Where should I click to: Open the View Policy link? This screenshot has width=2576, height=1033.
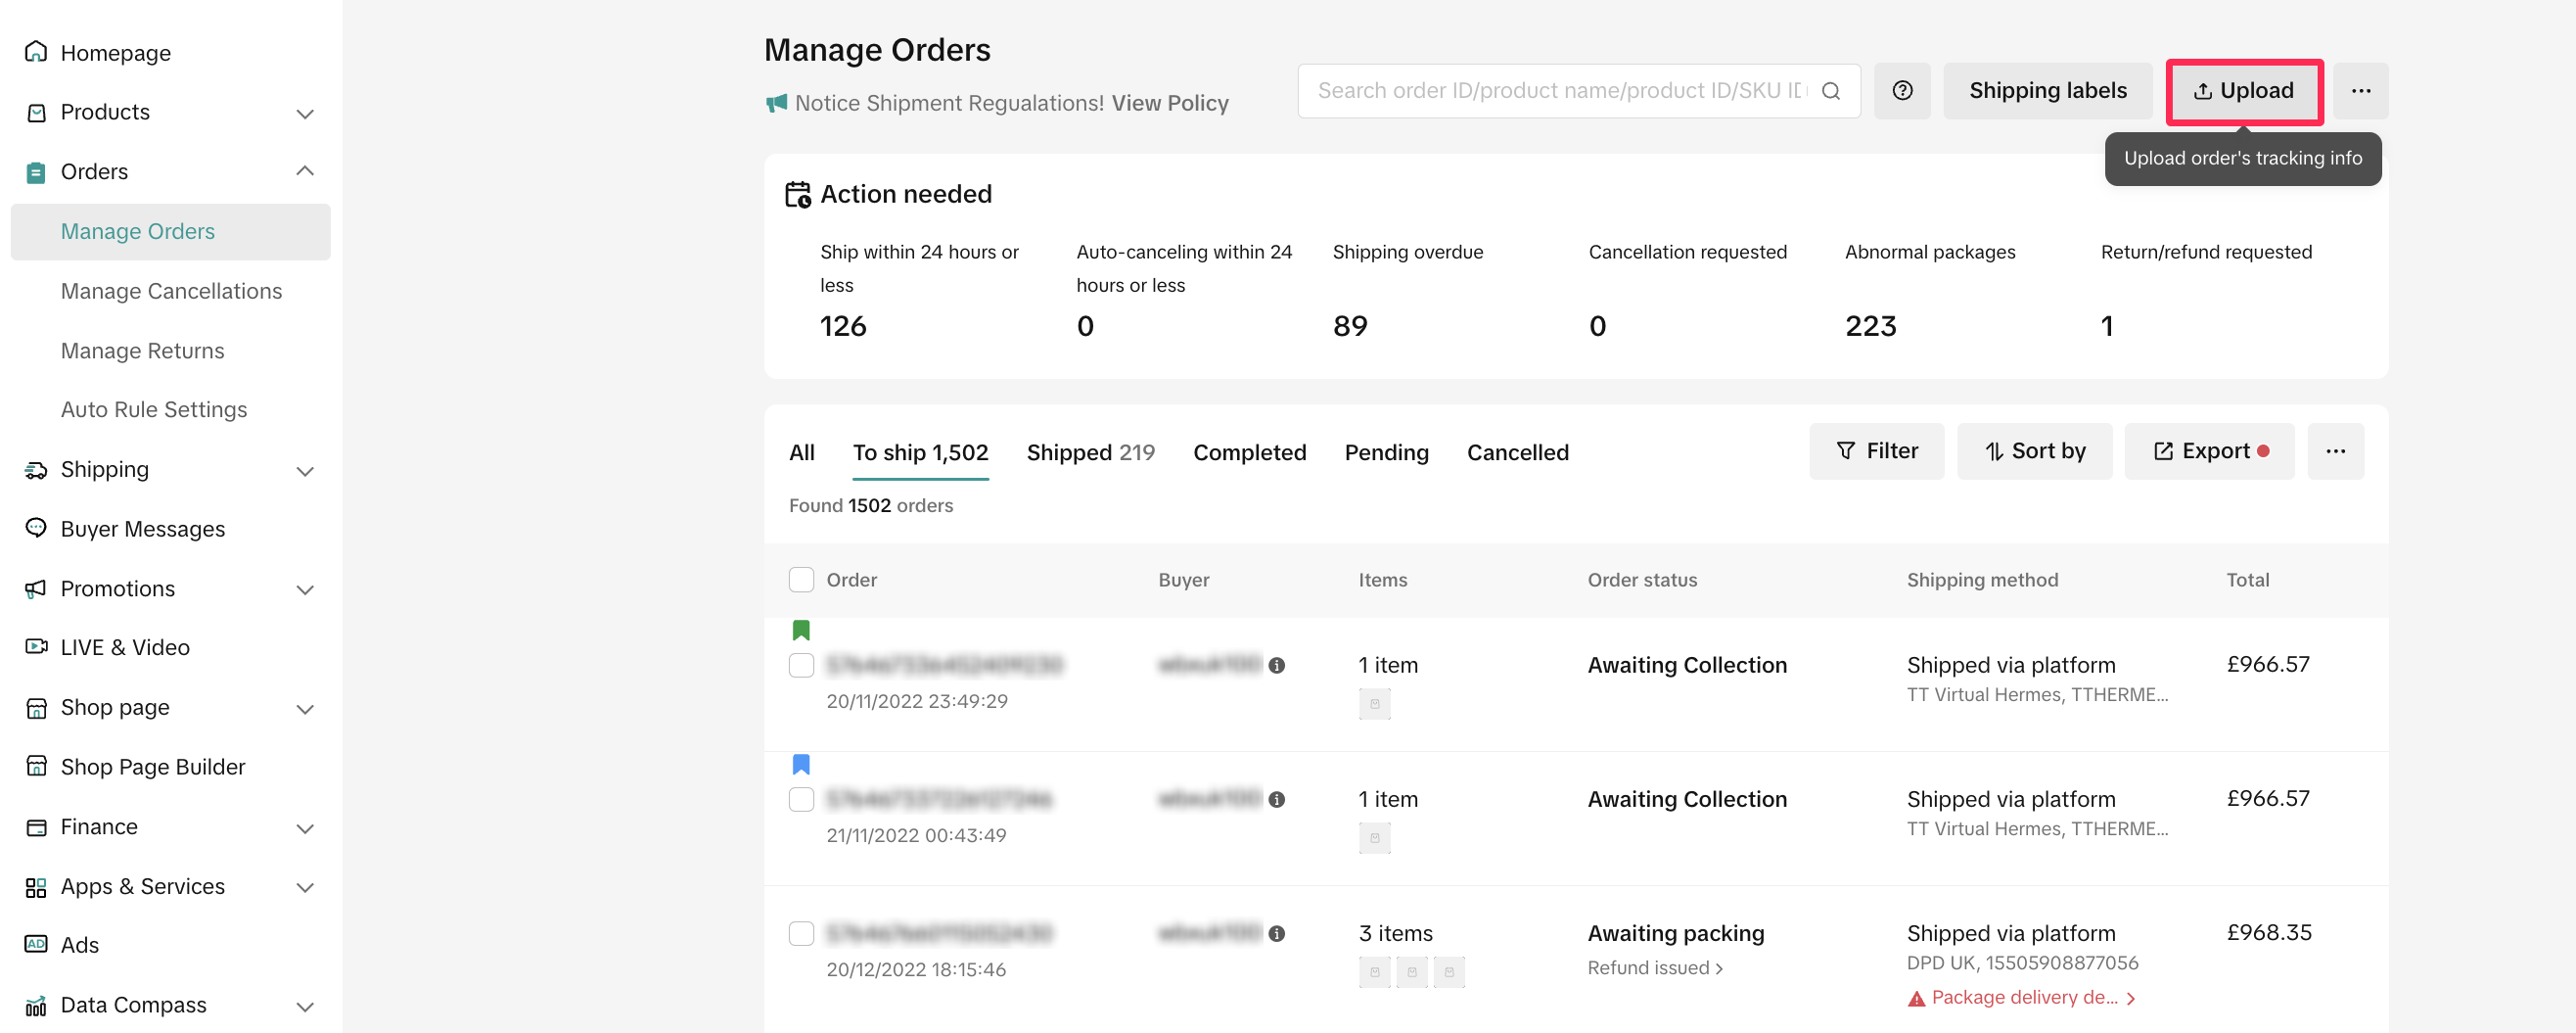point(1169,103)
